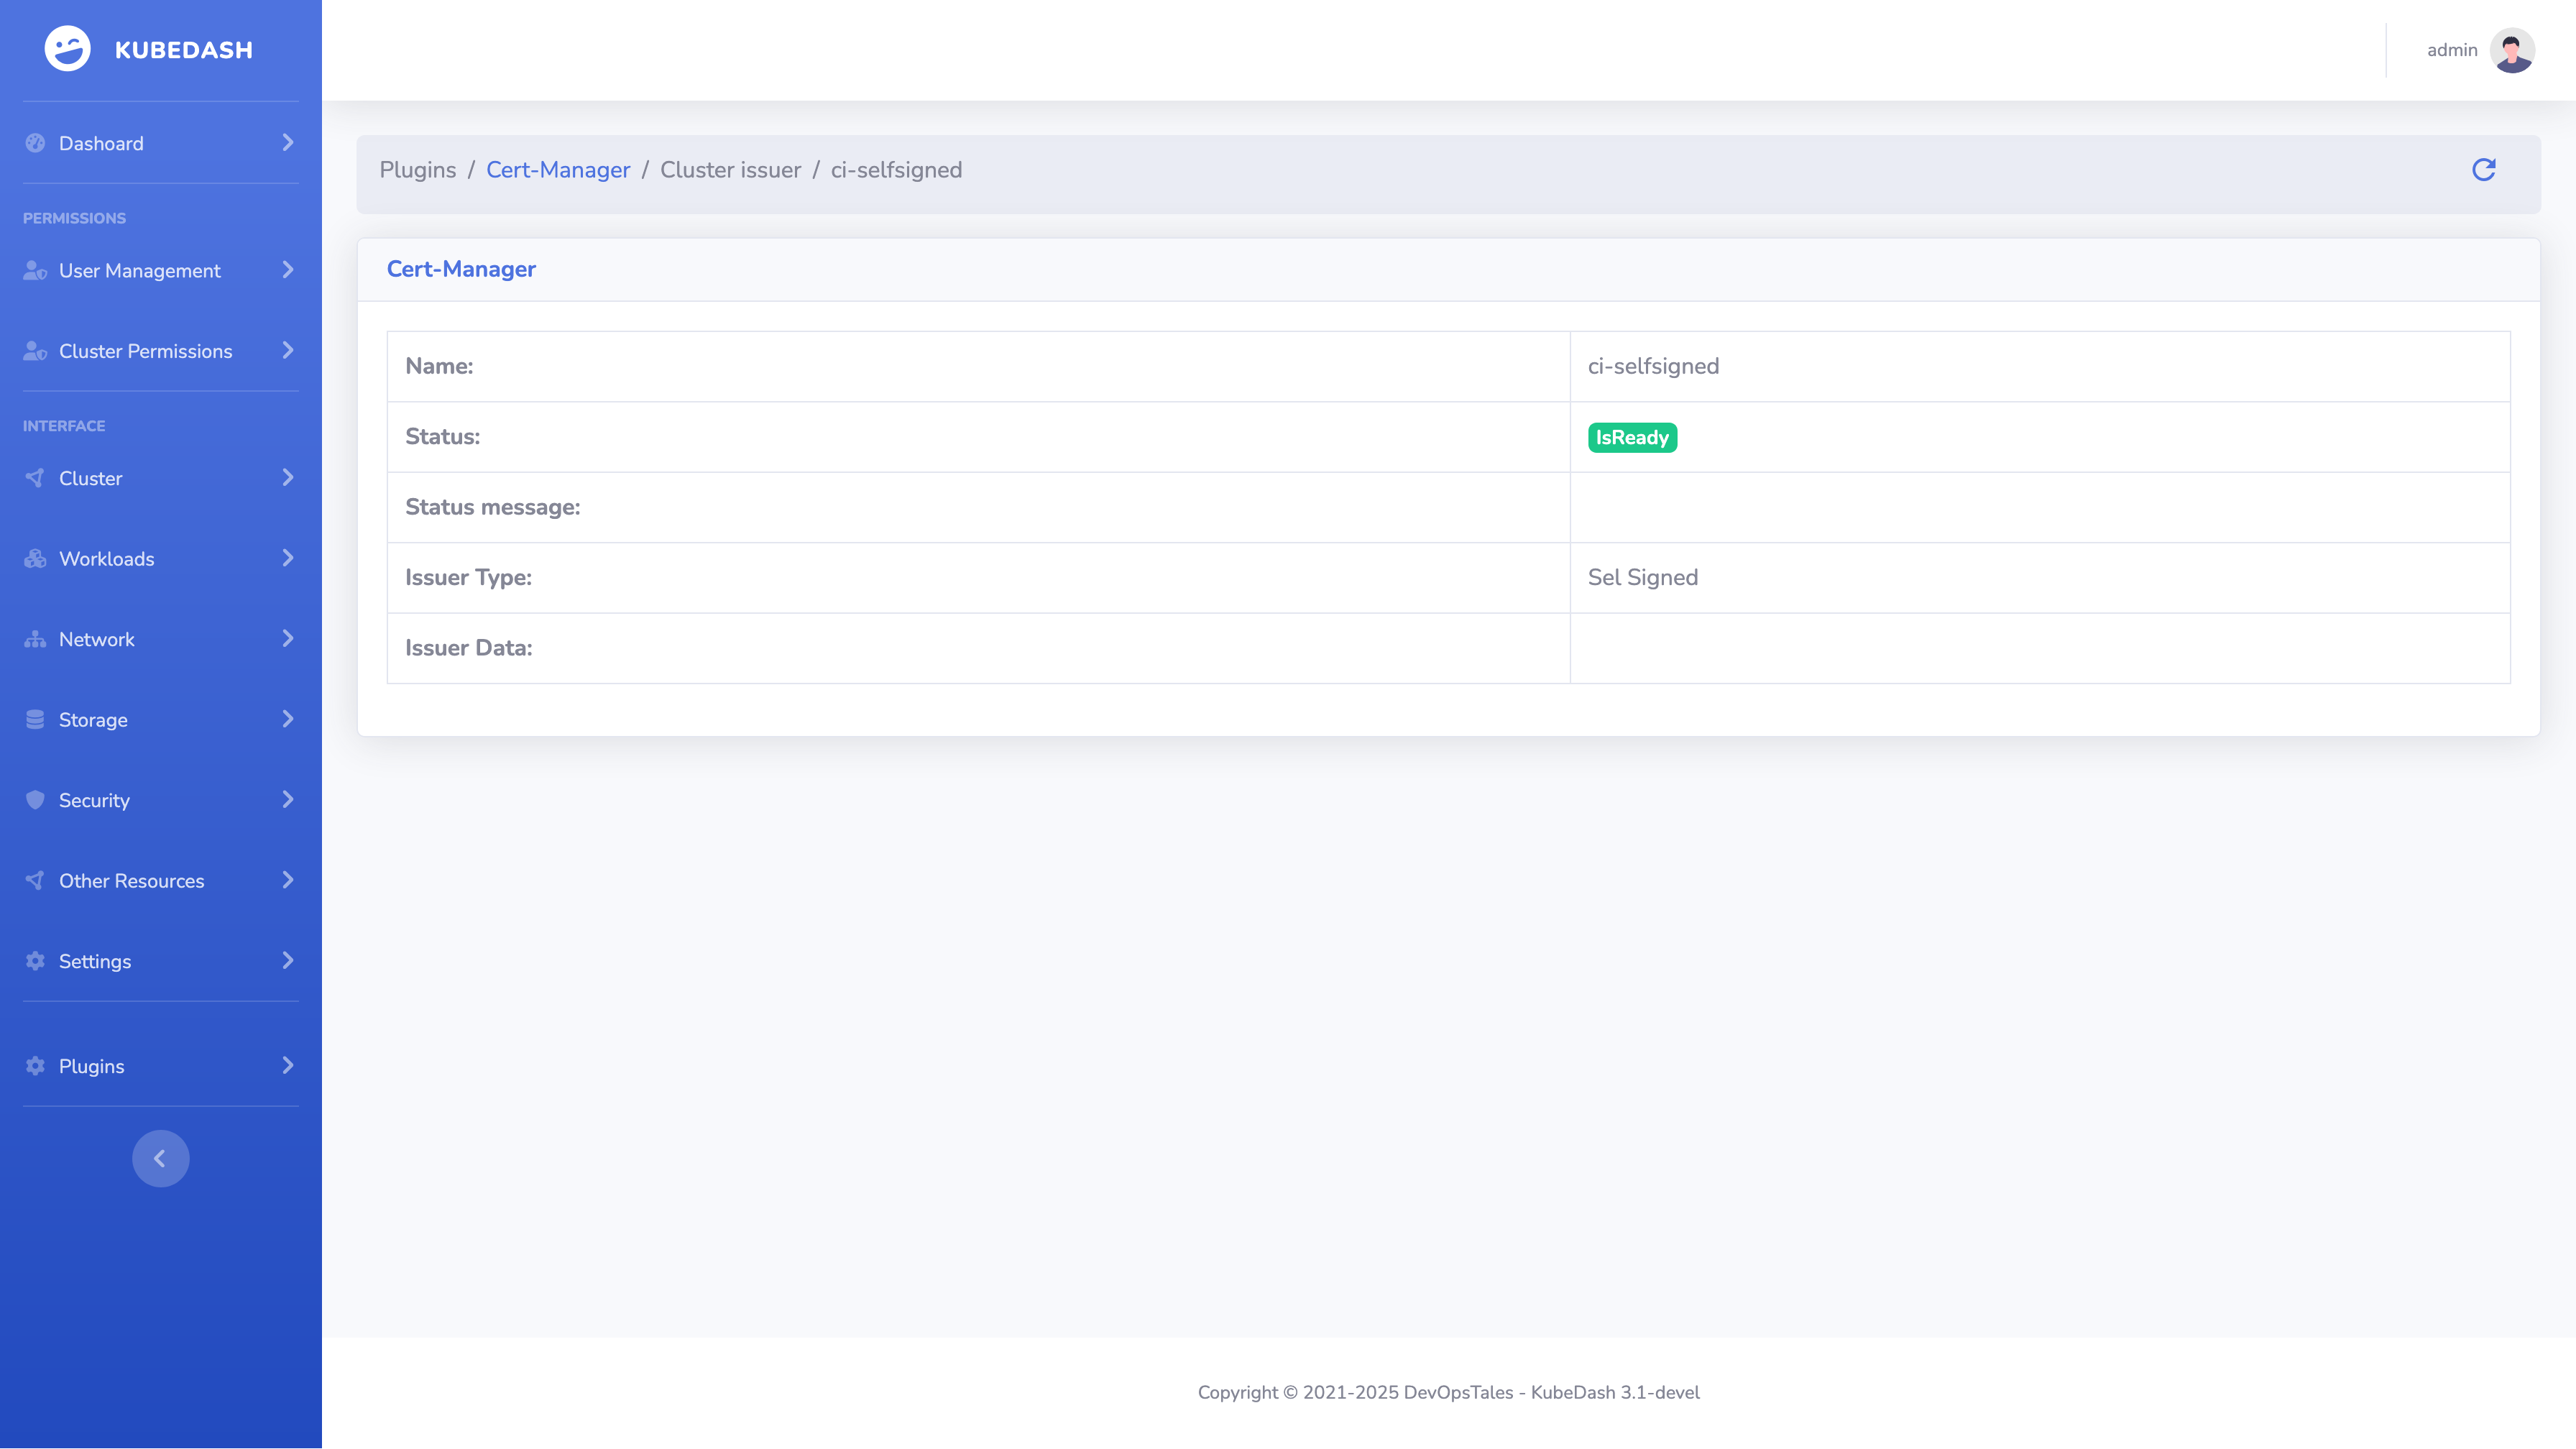
Task: Click the Plugins gear icon
Action: click(36, 1066)
